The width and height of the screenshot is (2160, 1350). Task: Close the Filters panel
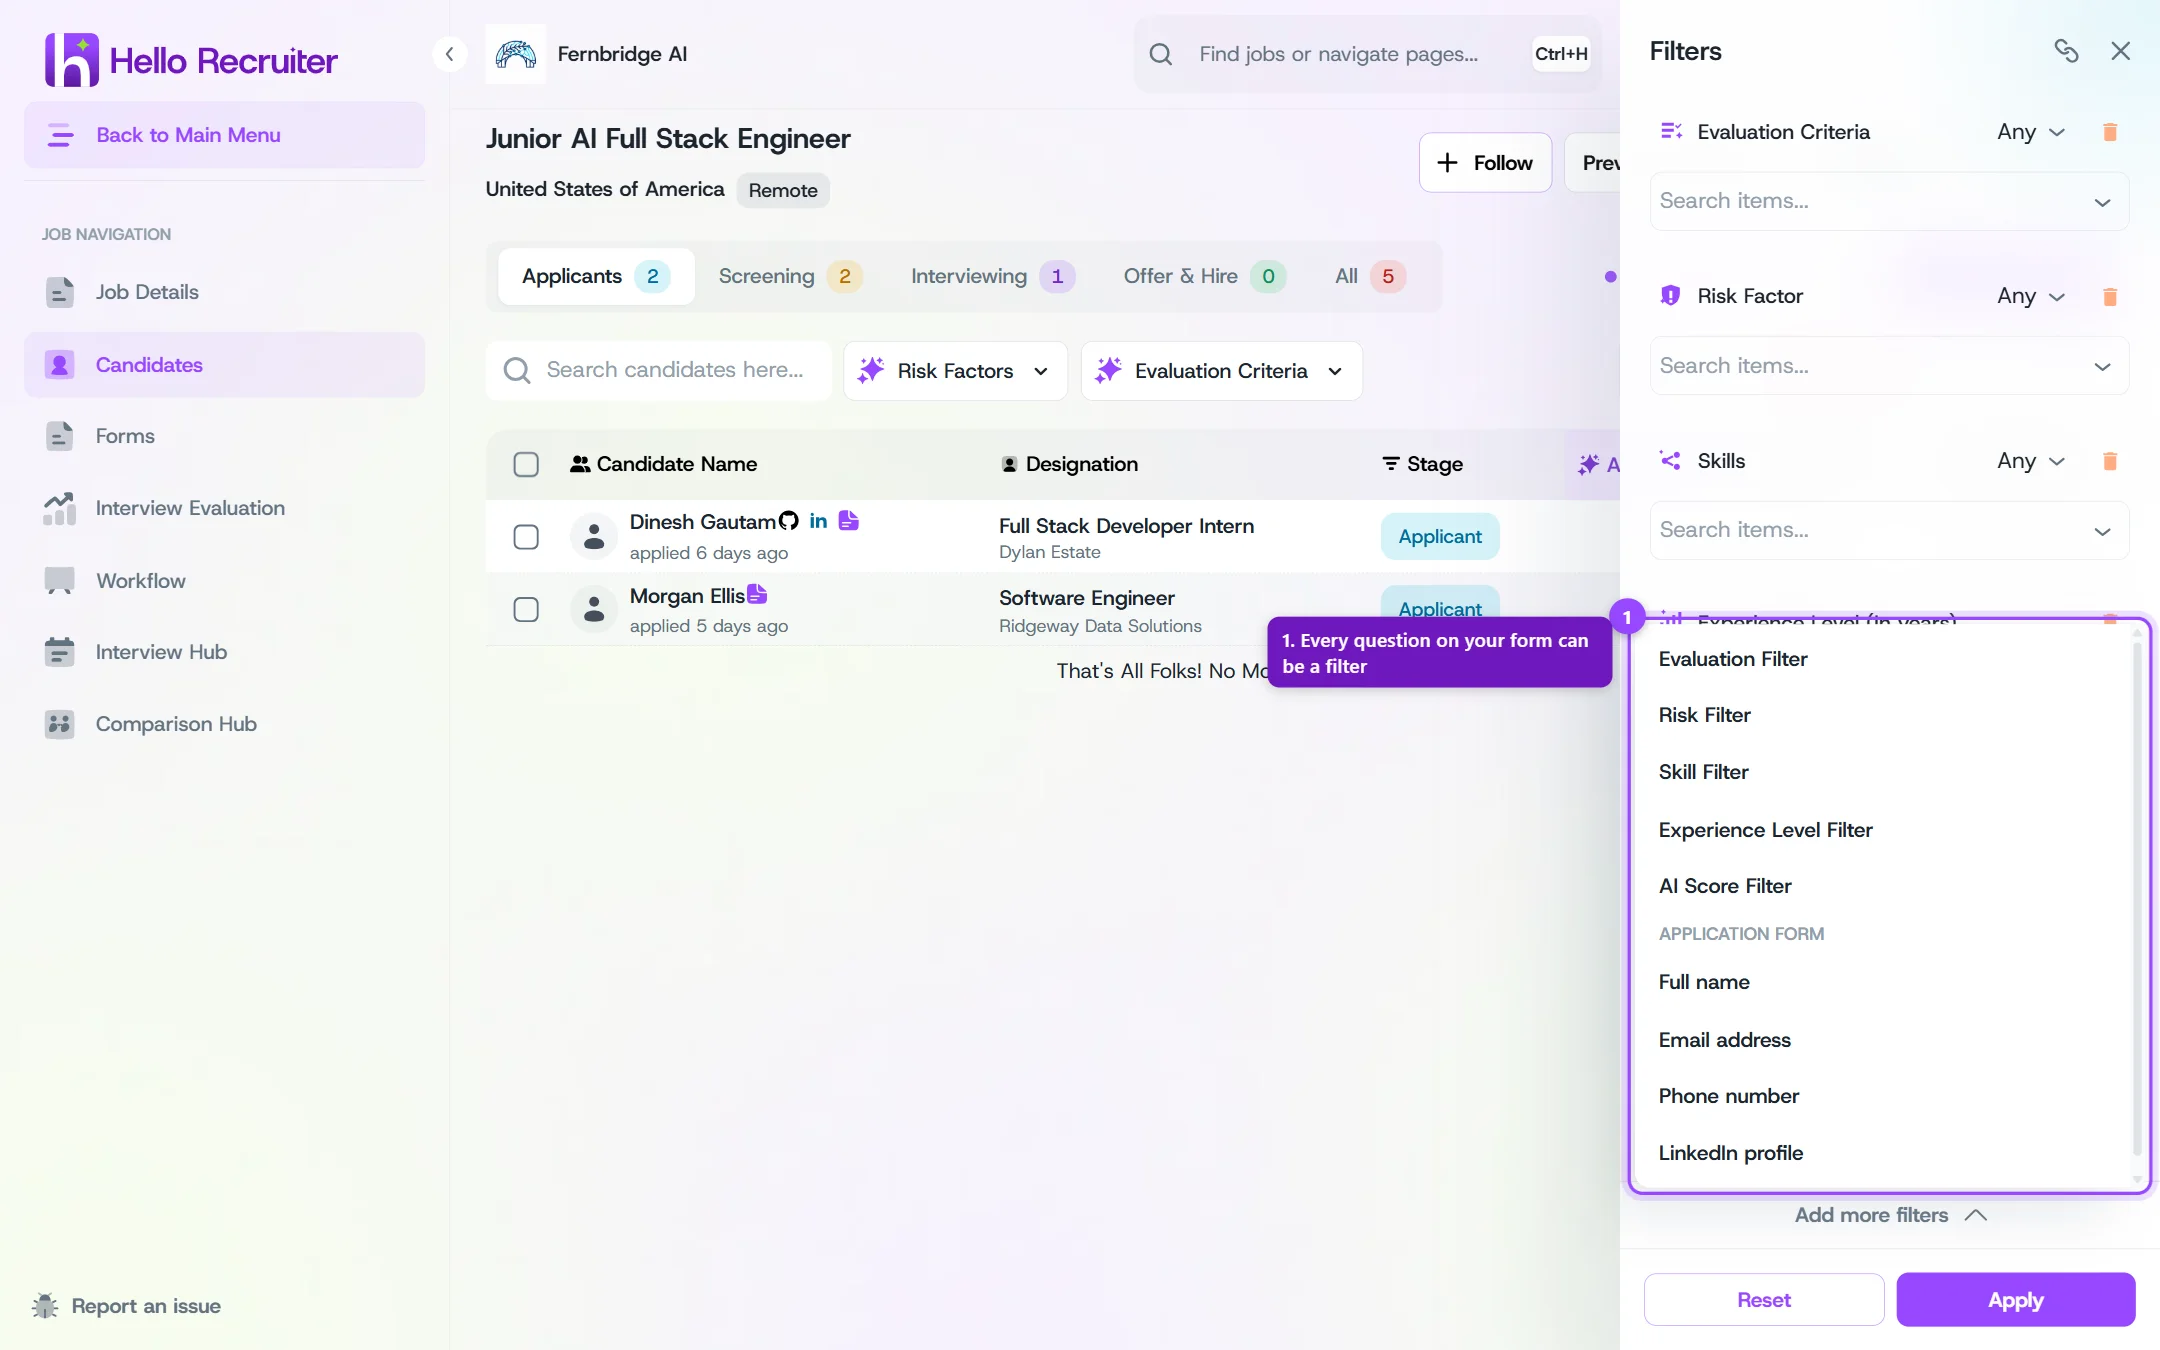2120,51
